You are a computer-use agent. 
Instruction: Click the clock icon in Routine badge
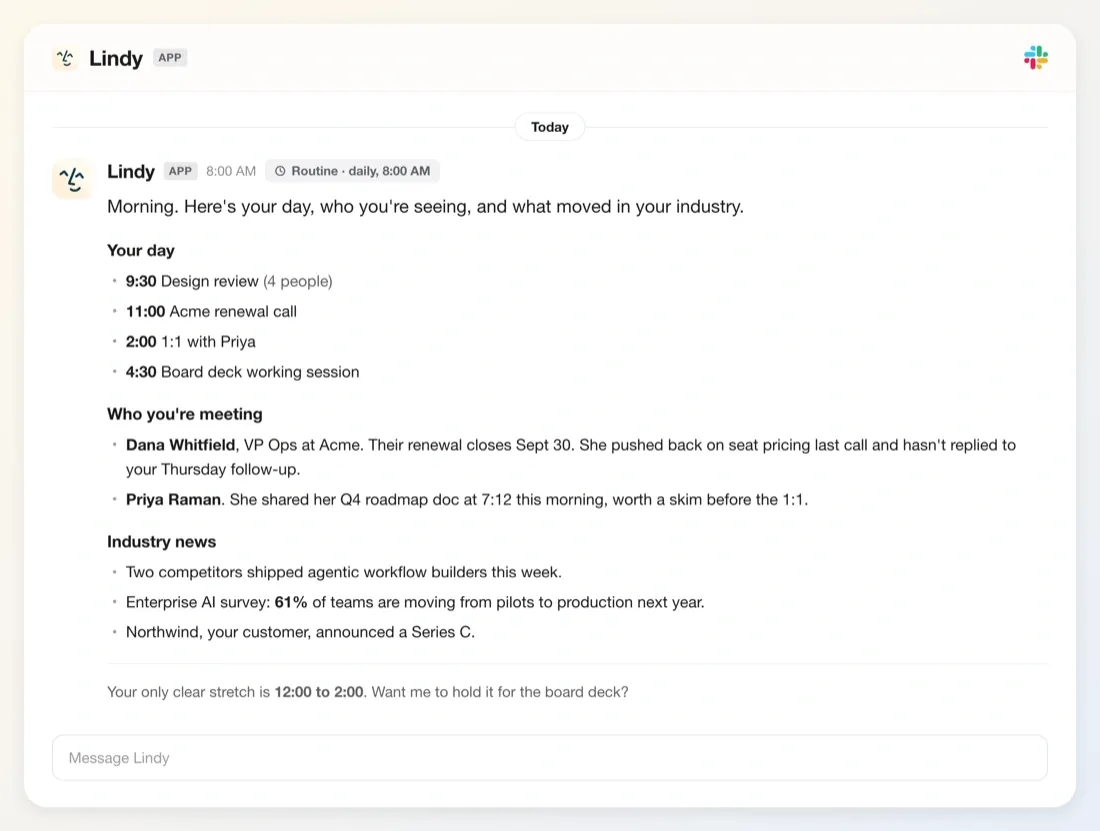click(280, 171)
